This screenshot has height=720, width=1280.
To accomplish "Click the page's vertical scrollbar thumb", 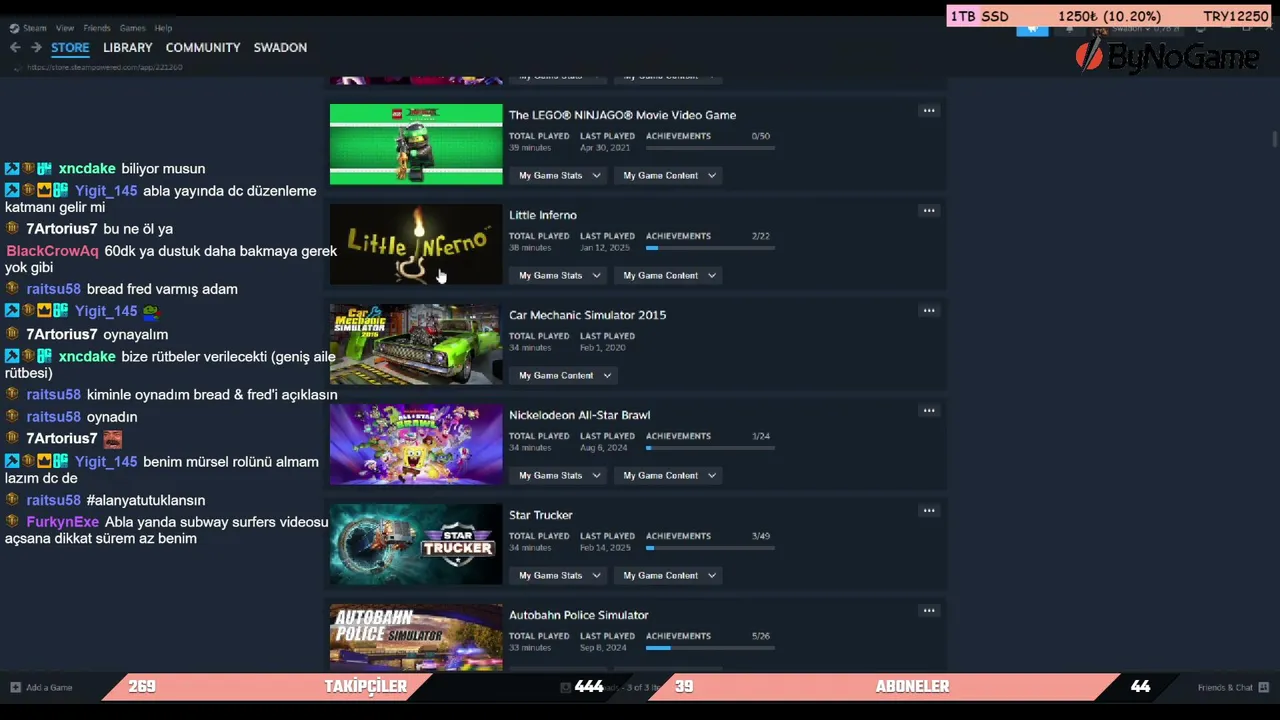I will coord(1274,139).
